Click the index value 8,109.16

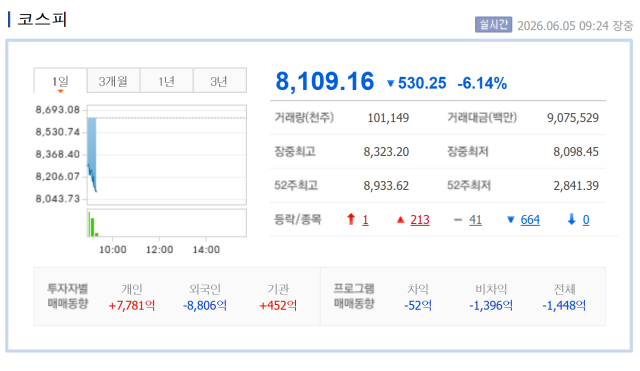click(324, 81)
